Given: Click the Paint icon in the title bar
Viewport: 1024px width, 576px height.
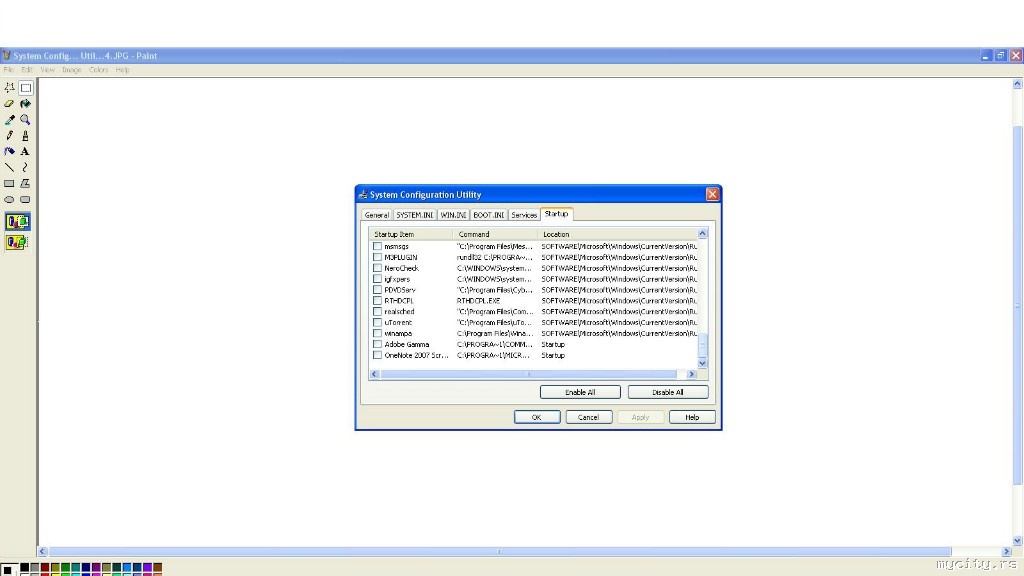Looking at the screenshot, I should click(x=7, y=56).
